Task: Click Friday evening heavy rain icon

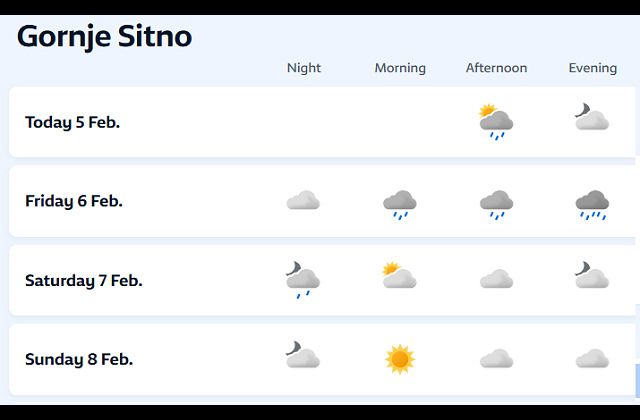Action: coord(592,204)
